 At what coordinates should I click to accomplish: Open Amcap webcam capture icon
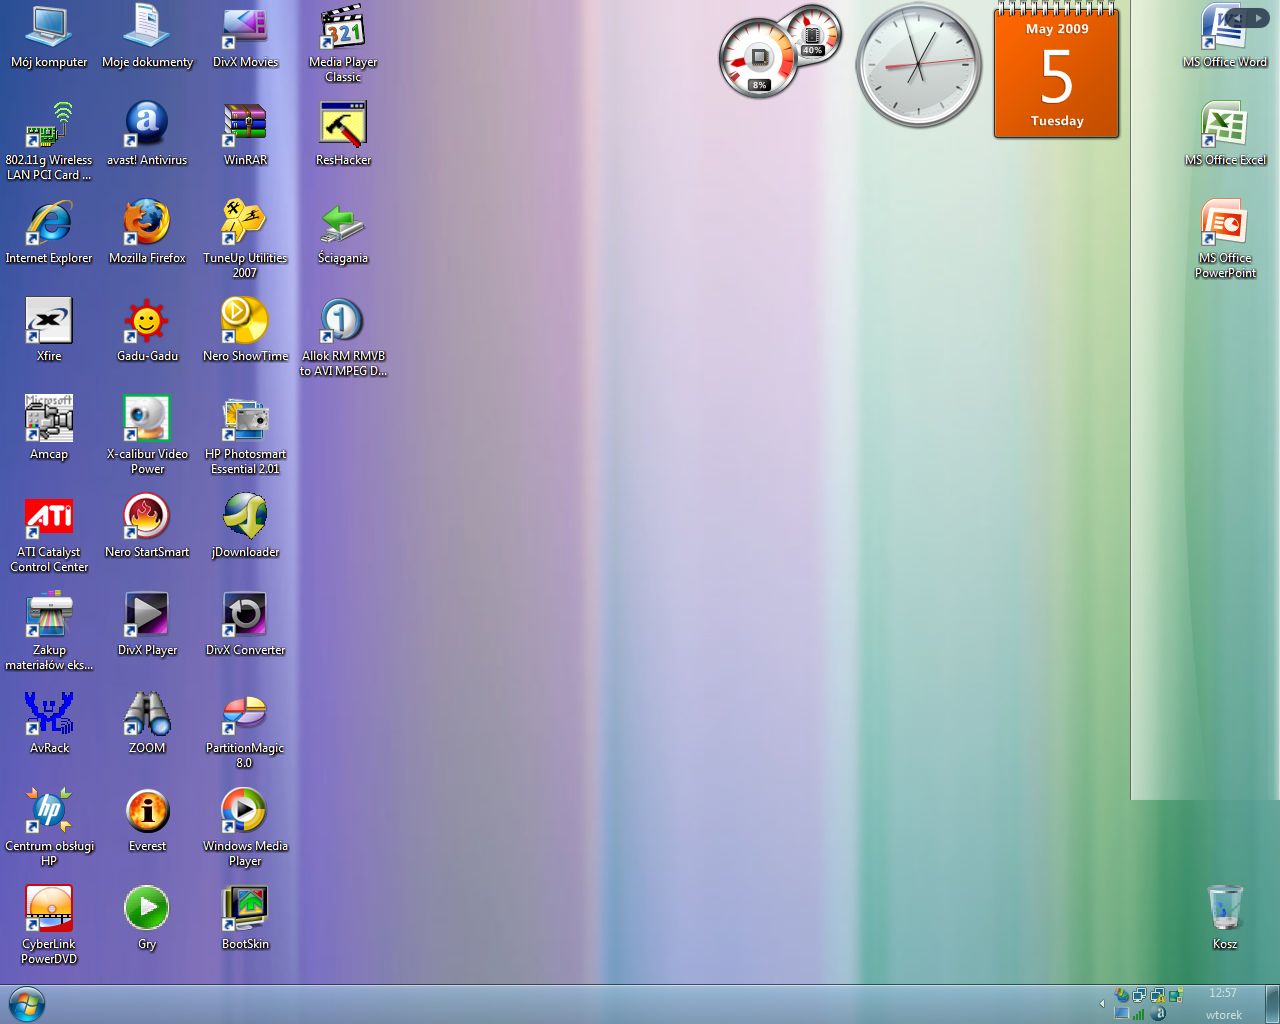[x=49, y=428]
